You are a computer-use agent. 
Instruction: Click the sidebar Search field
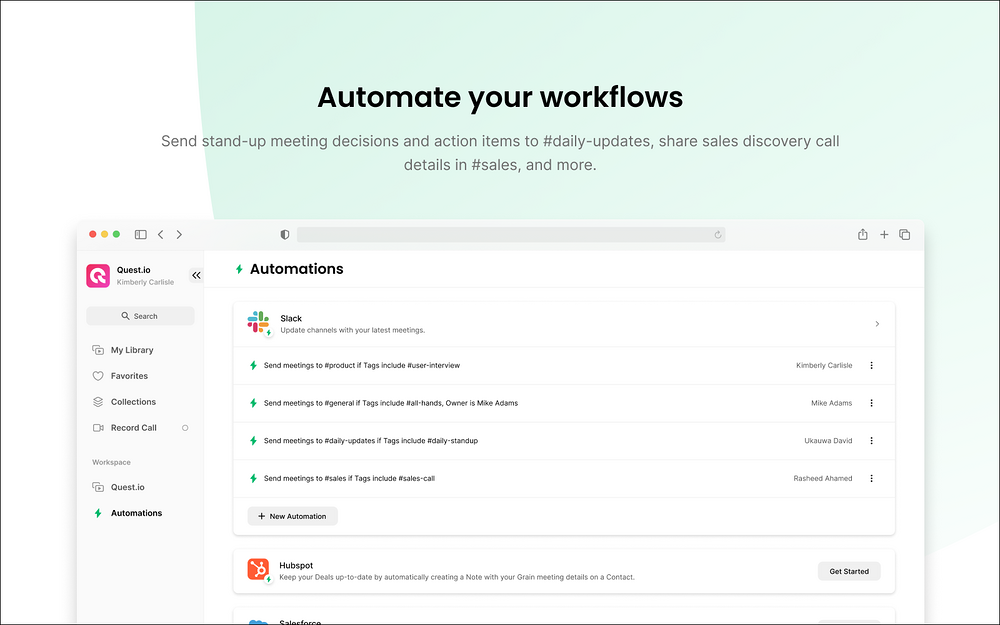pyautogui.click(x=140, y=316)
